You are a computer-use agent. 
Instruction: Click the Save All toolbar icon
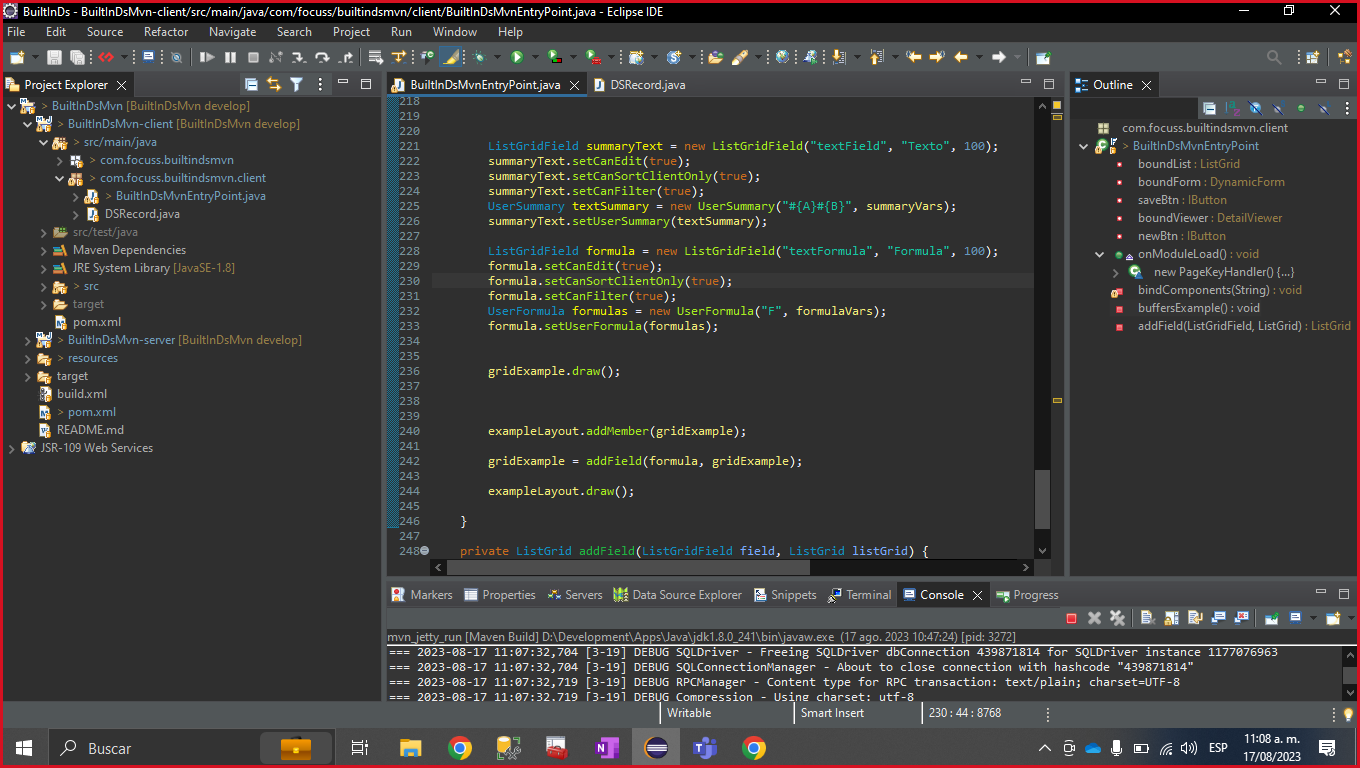[x=76, y=57]
